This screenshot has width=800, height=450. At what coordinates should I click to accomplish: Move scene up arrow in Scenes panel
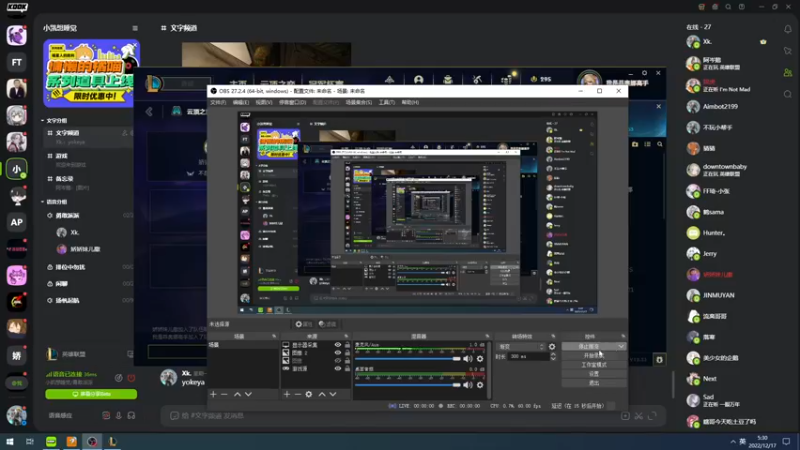point(237,394)
